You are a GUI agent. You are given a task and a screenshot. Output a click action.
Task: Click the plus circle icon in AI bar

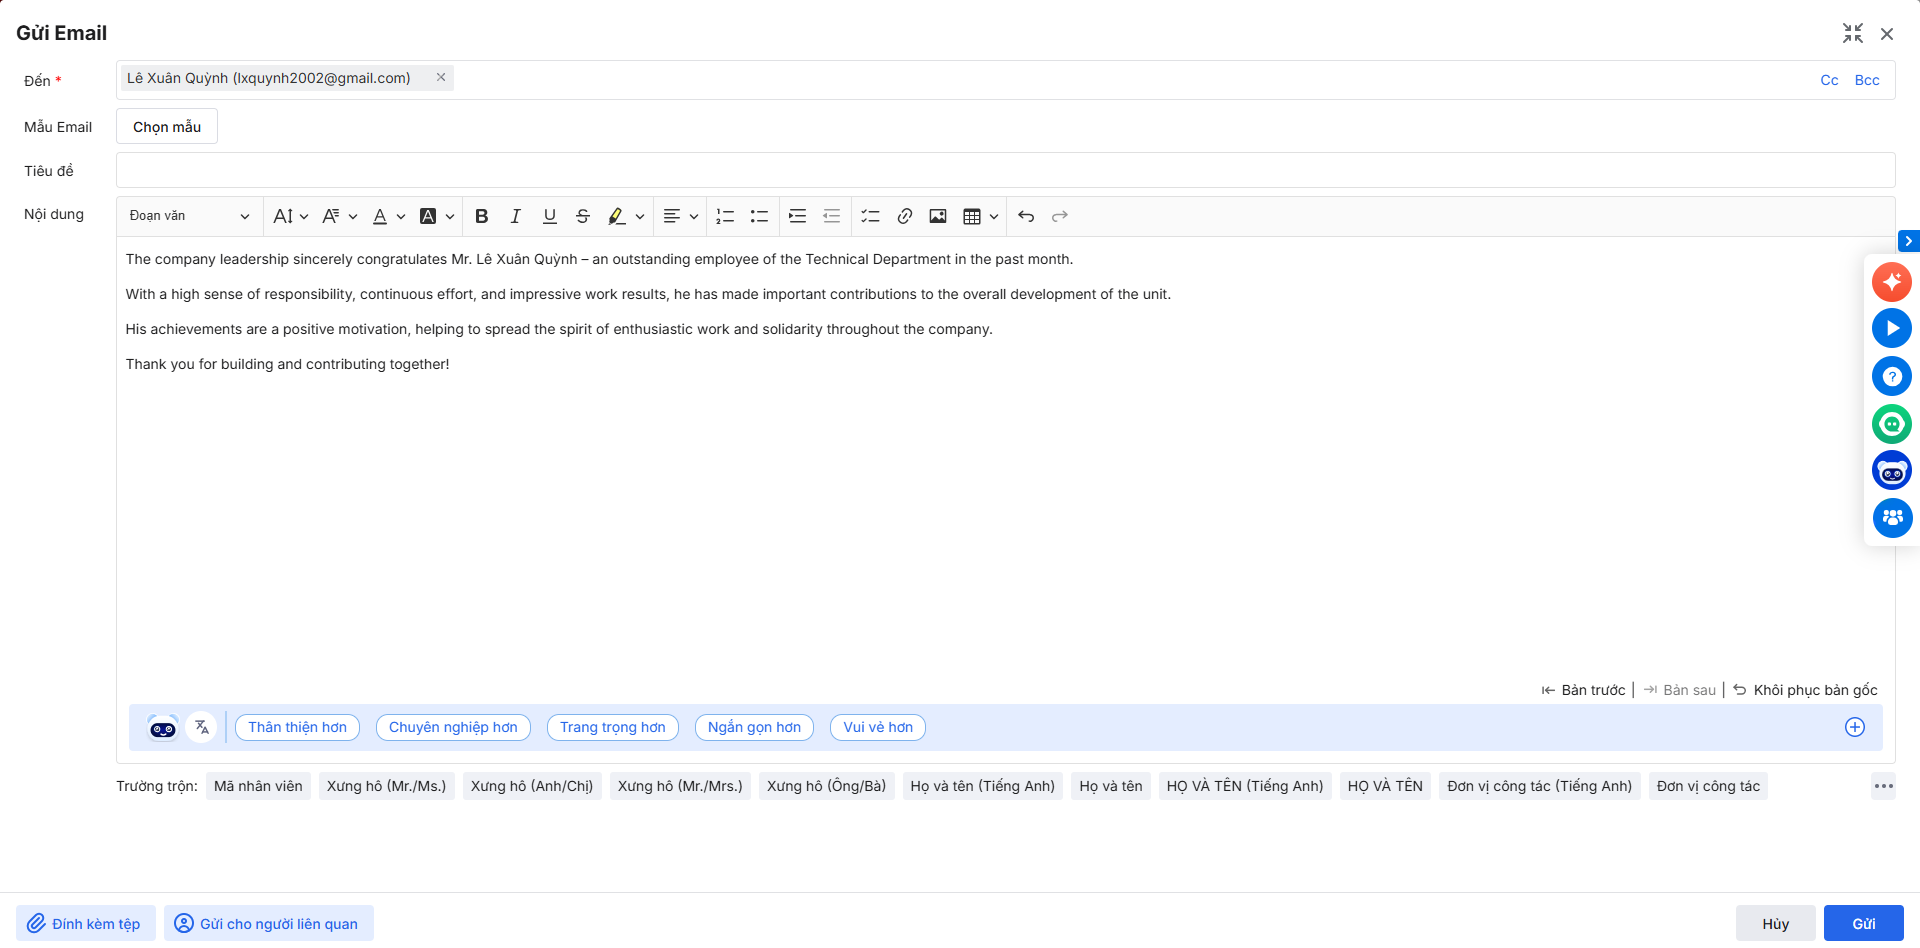point(1855,727)
